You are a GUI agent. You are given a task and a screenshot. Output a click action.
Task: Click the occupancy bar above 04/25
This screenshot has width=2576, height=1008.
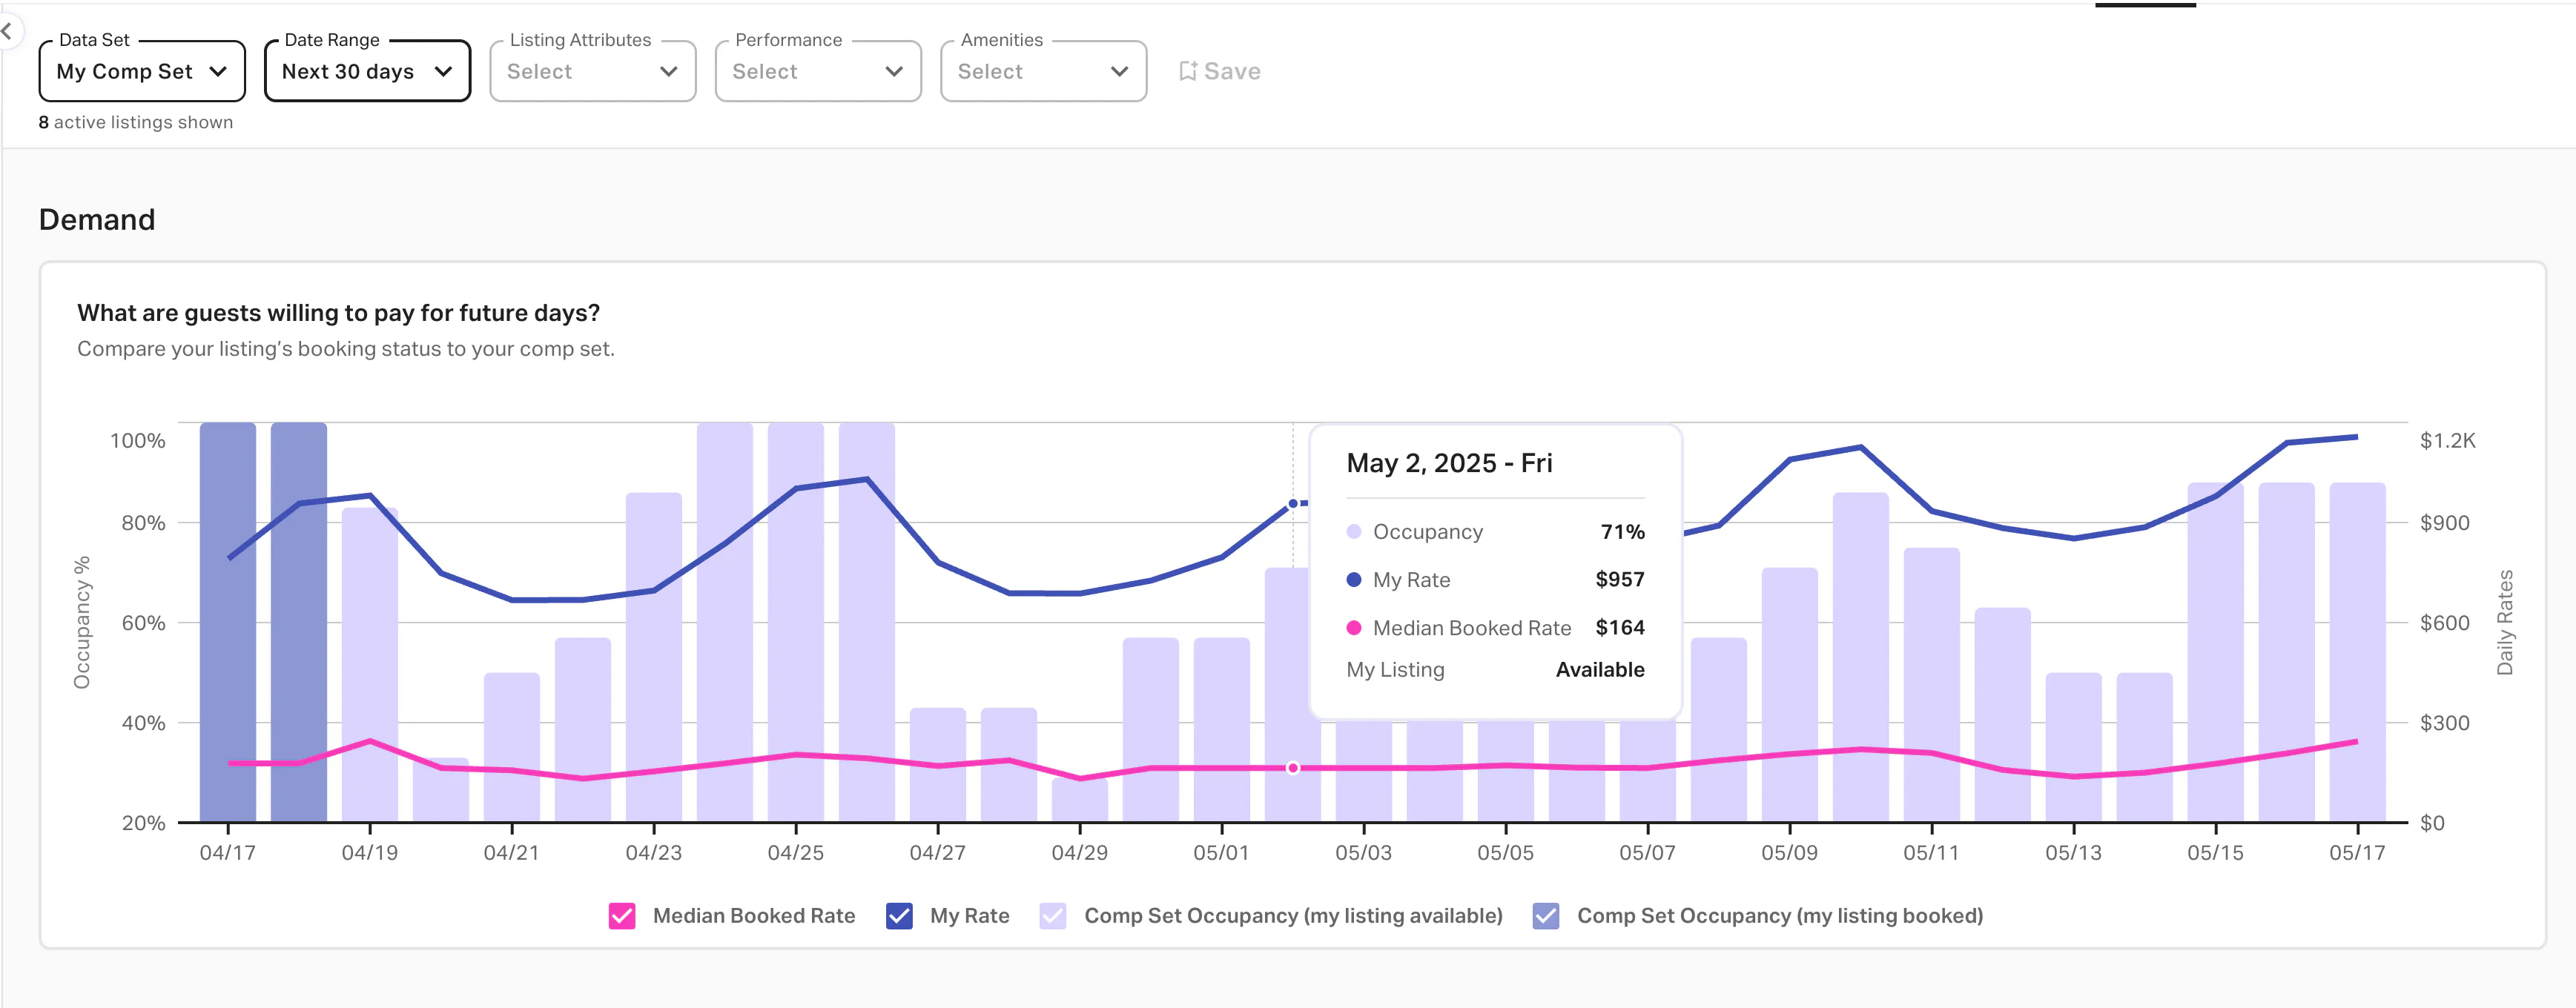coord(796,622)
